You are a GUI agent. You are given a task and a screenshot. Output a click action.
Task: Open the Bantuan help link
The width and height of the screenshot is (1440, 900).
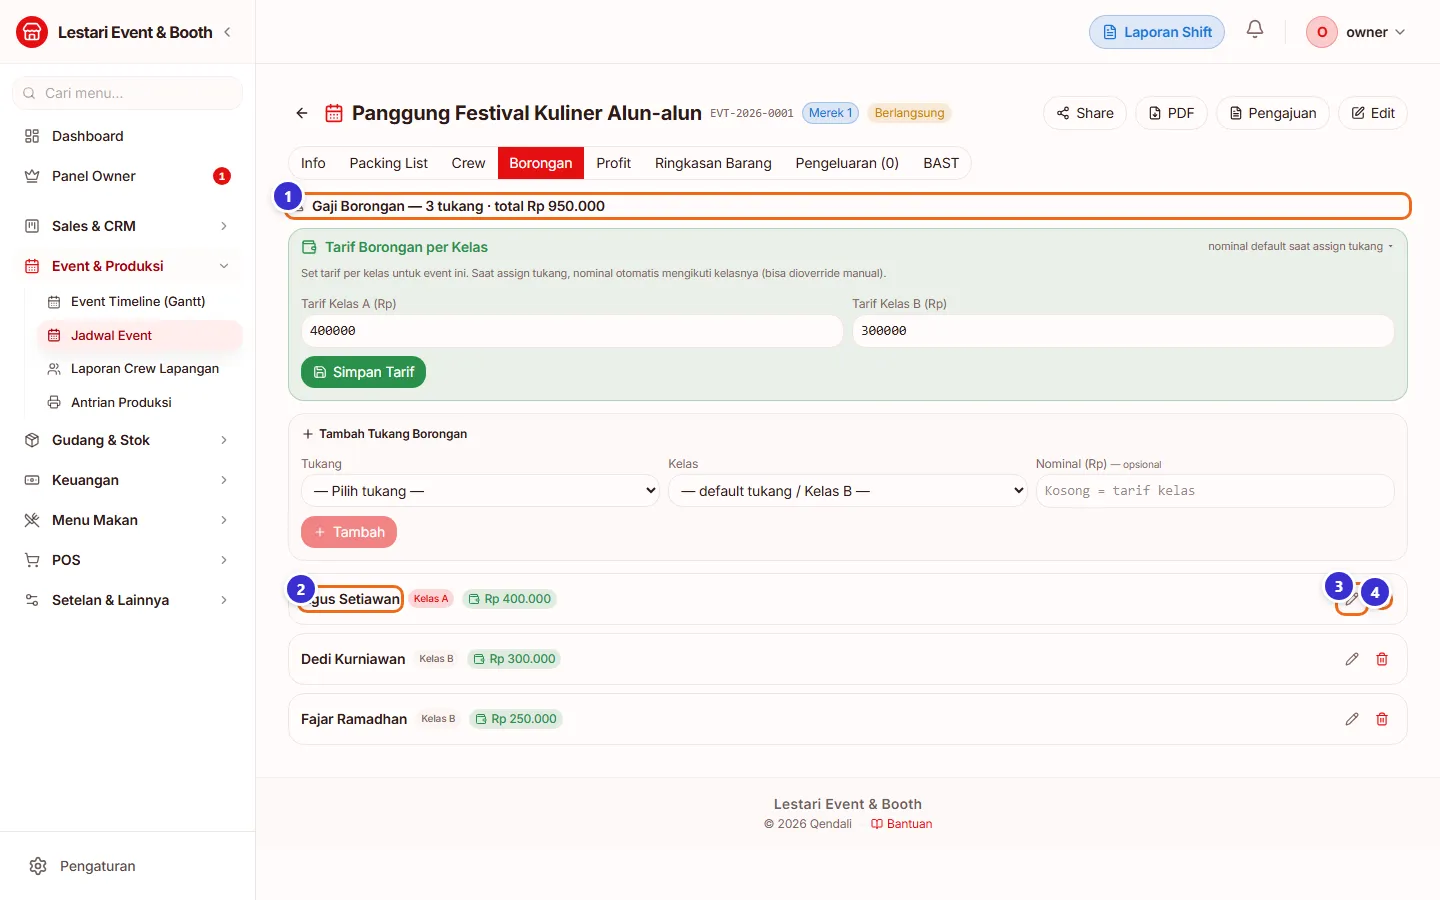[x=901, y=824]
